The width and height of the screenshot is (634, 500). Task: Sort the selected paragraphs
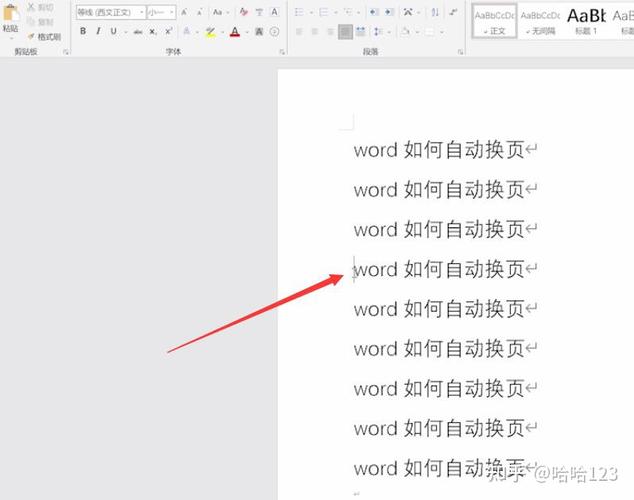click(435, 12)
